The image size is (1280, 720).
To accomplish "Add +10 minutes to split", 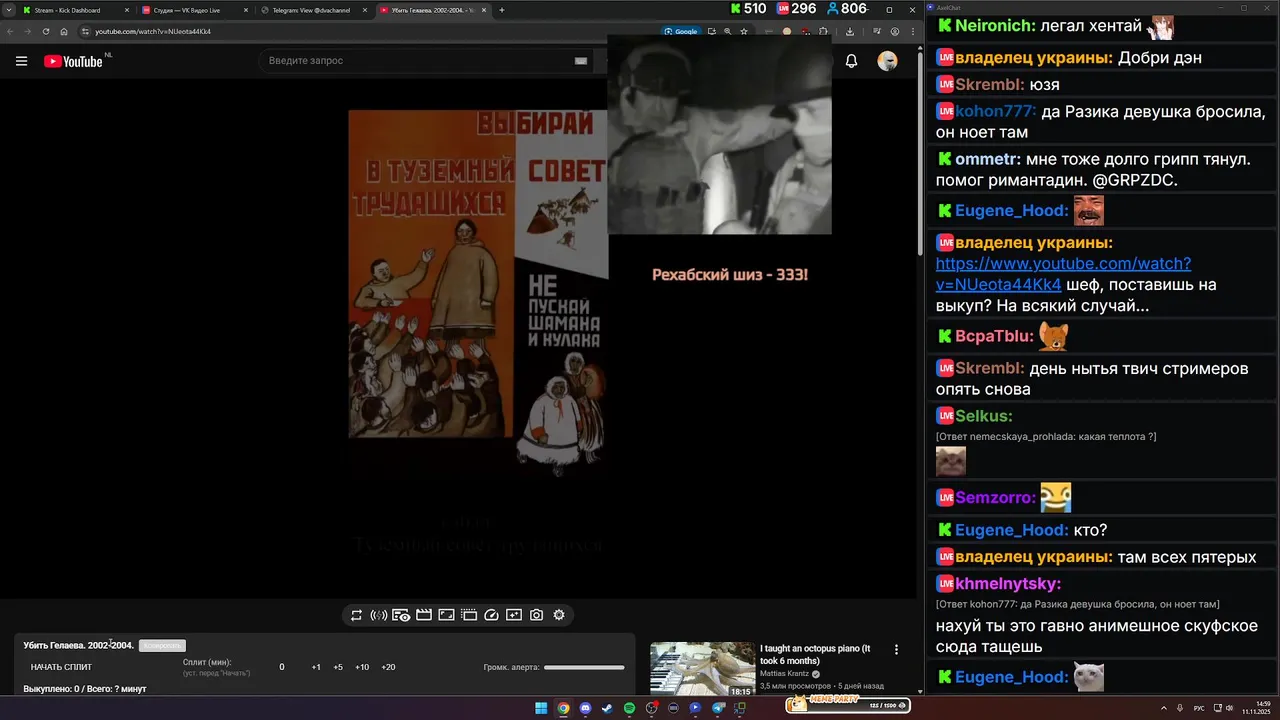I will (x=362, y=667).
